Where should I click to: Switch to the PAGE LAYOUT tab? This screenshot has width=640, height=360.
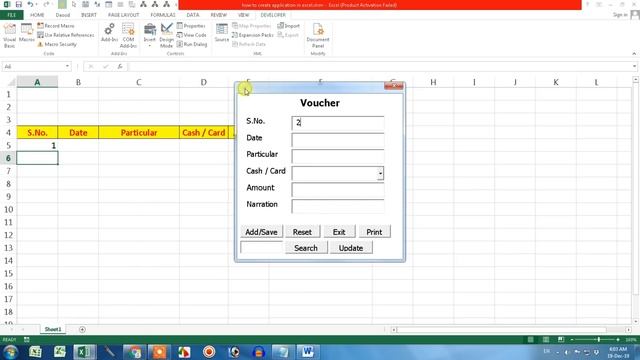(124, 15)
